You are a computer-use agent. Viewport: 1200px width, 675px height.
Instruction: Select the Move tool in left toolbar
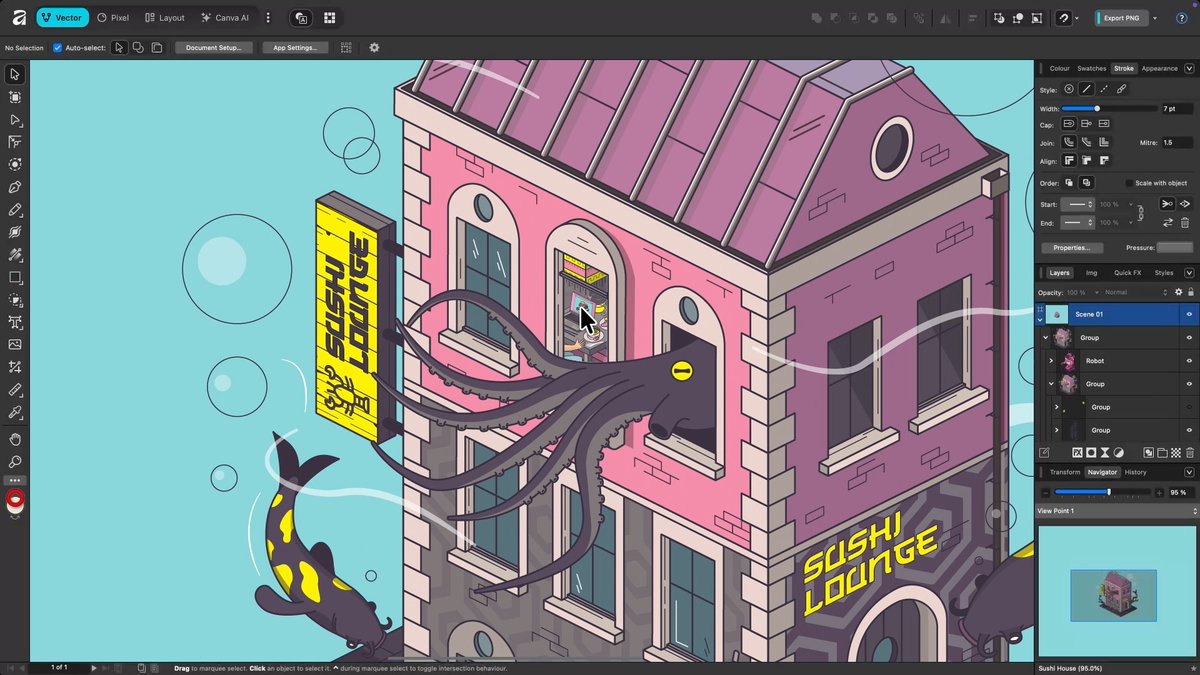15,74
